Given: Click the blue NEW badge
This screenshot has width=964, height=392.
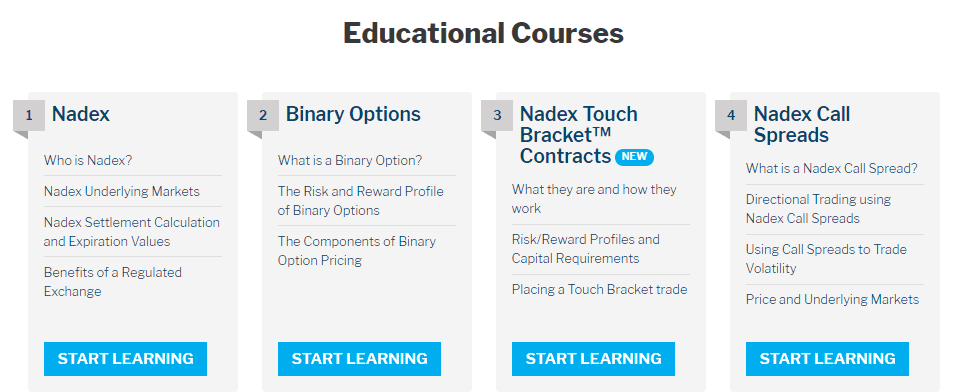Looking at the screenshot, I should pos(634,157).
